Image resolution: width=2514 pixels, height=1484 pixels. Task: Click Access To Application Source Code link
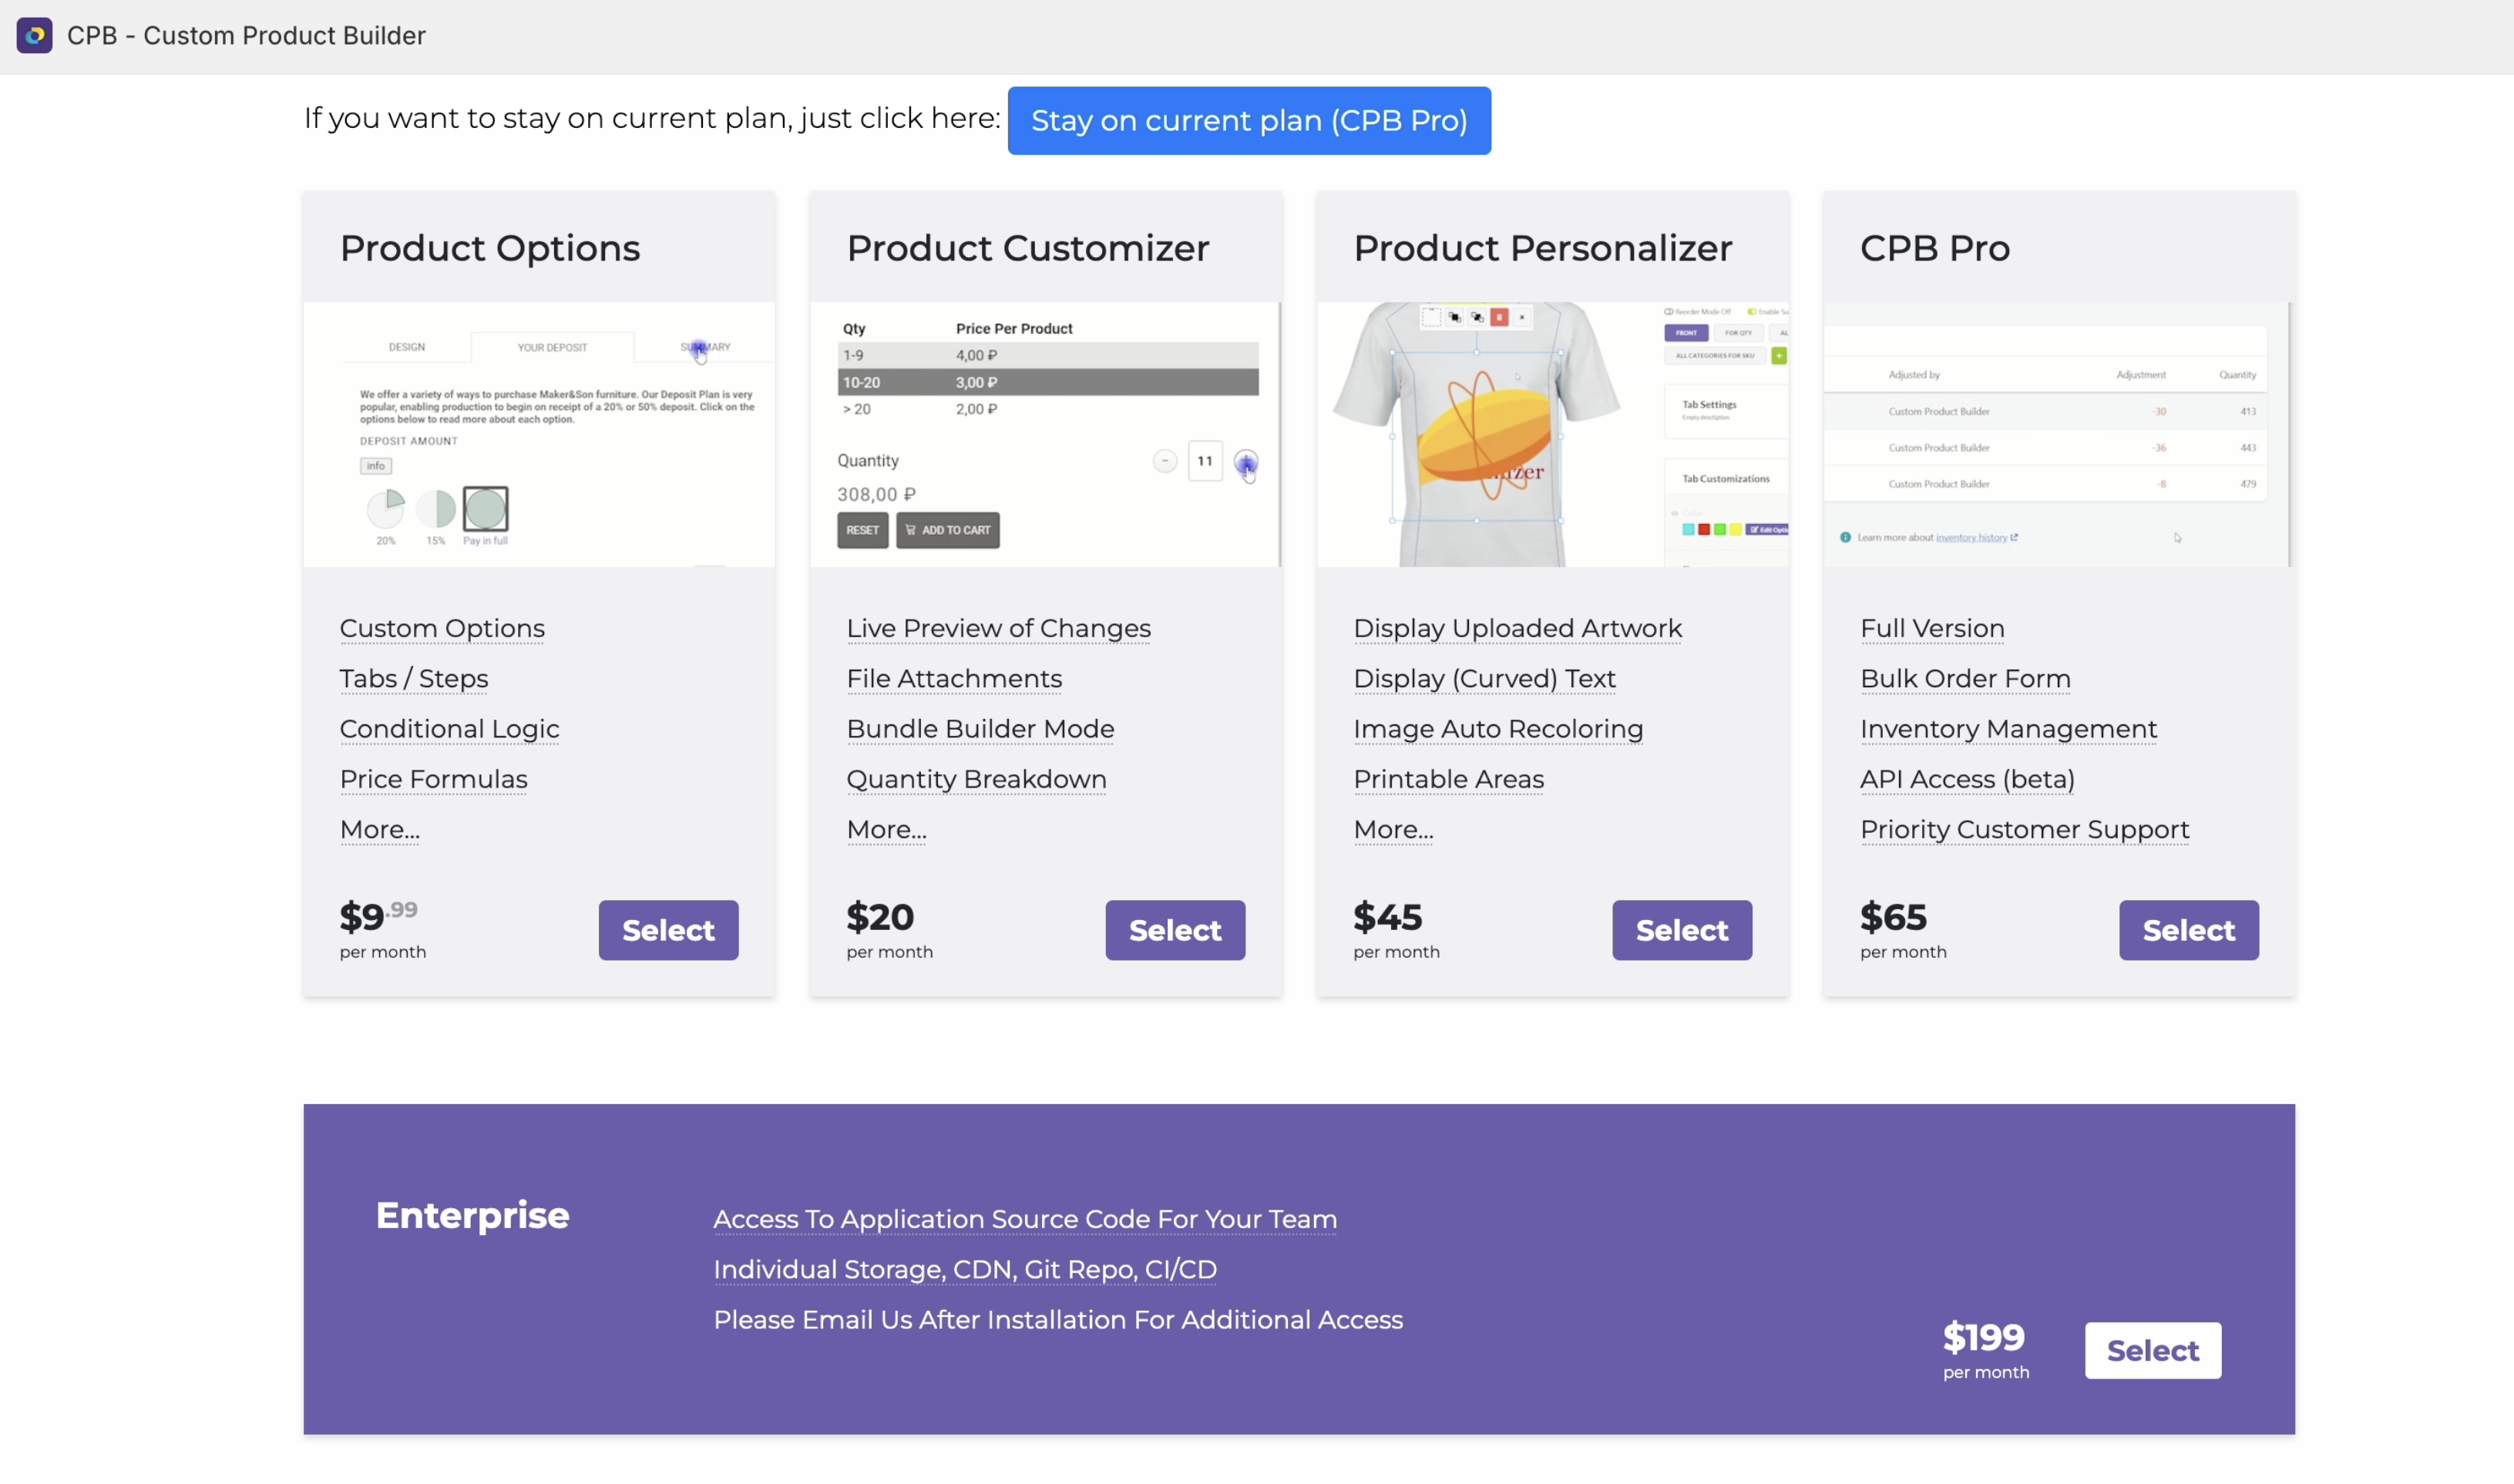click(x=1025, y=1219)
